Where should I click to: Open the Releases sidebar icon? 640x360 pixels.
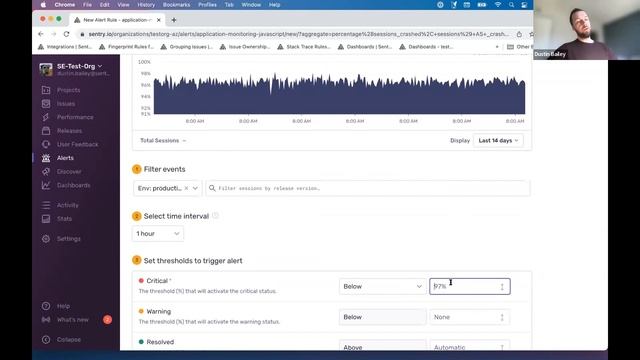(46, 131)
